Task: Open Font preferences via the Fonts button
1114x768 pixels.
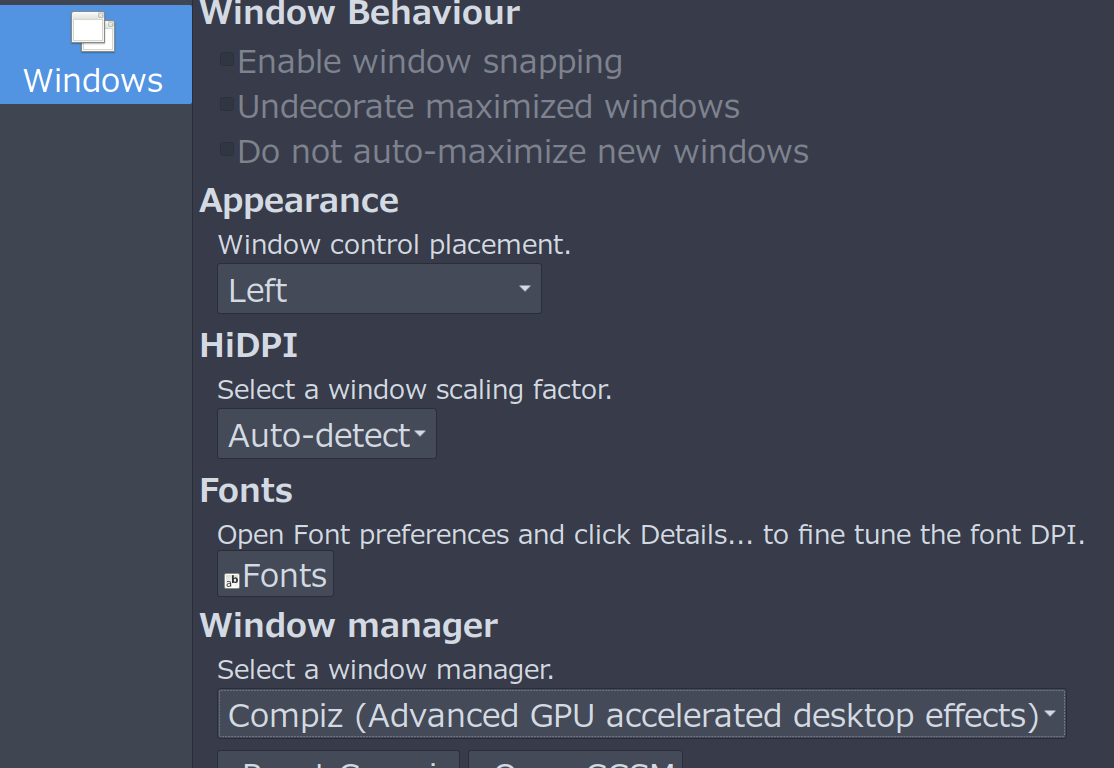Action: tap(276, 574)
